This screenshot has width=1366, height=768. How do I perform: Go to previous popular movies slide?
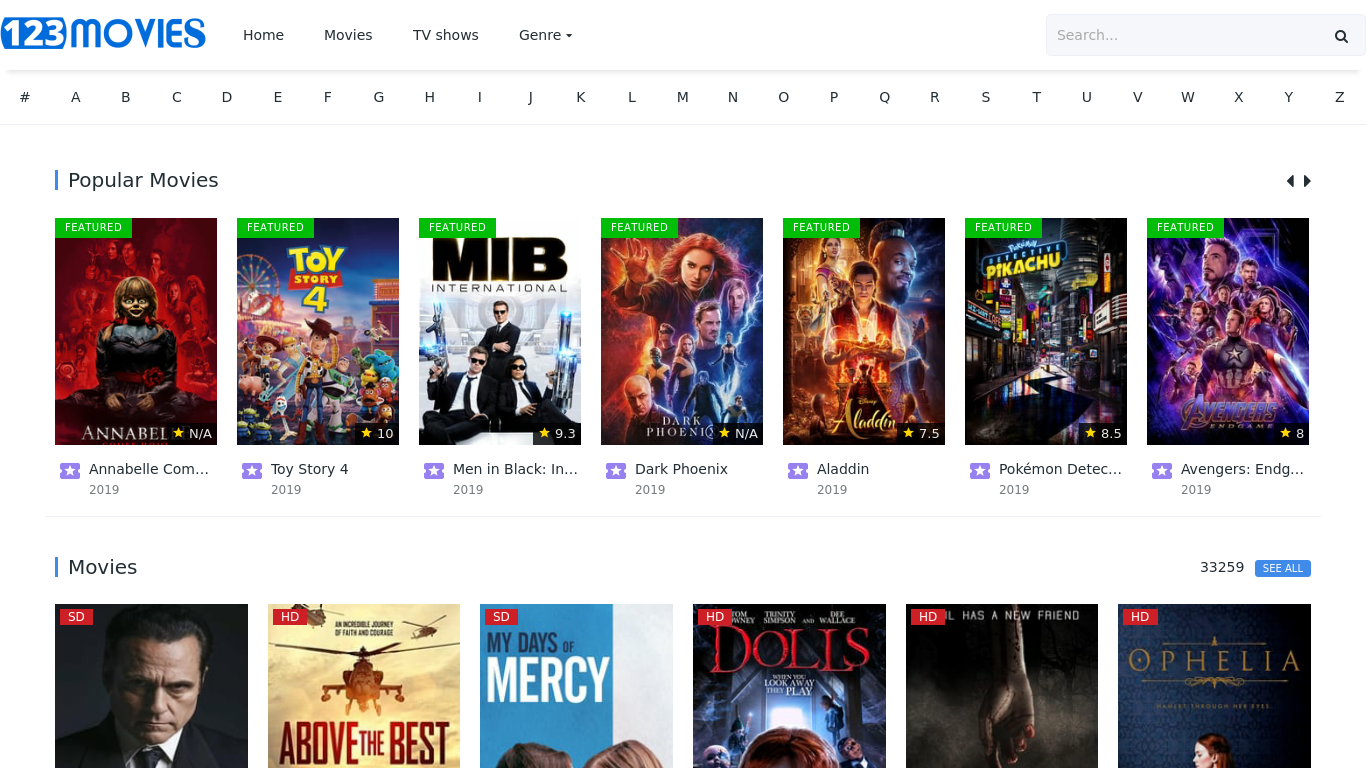click(x=1290, y=181)
